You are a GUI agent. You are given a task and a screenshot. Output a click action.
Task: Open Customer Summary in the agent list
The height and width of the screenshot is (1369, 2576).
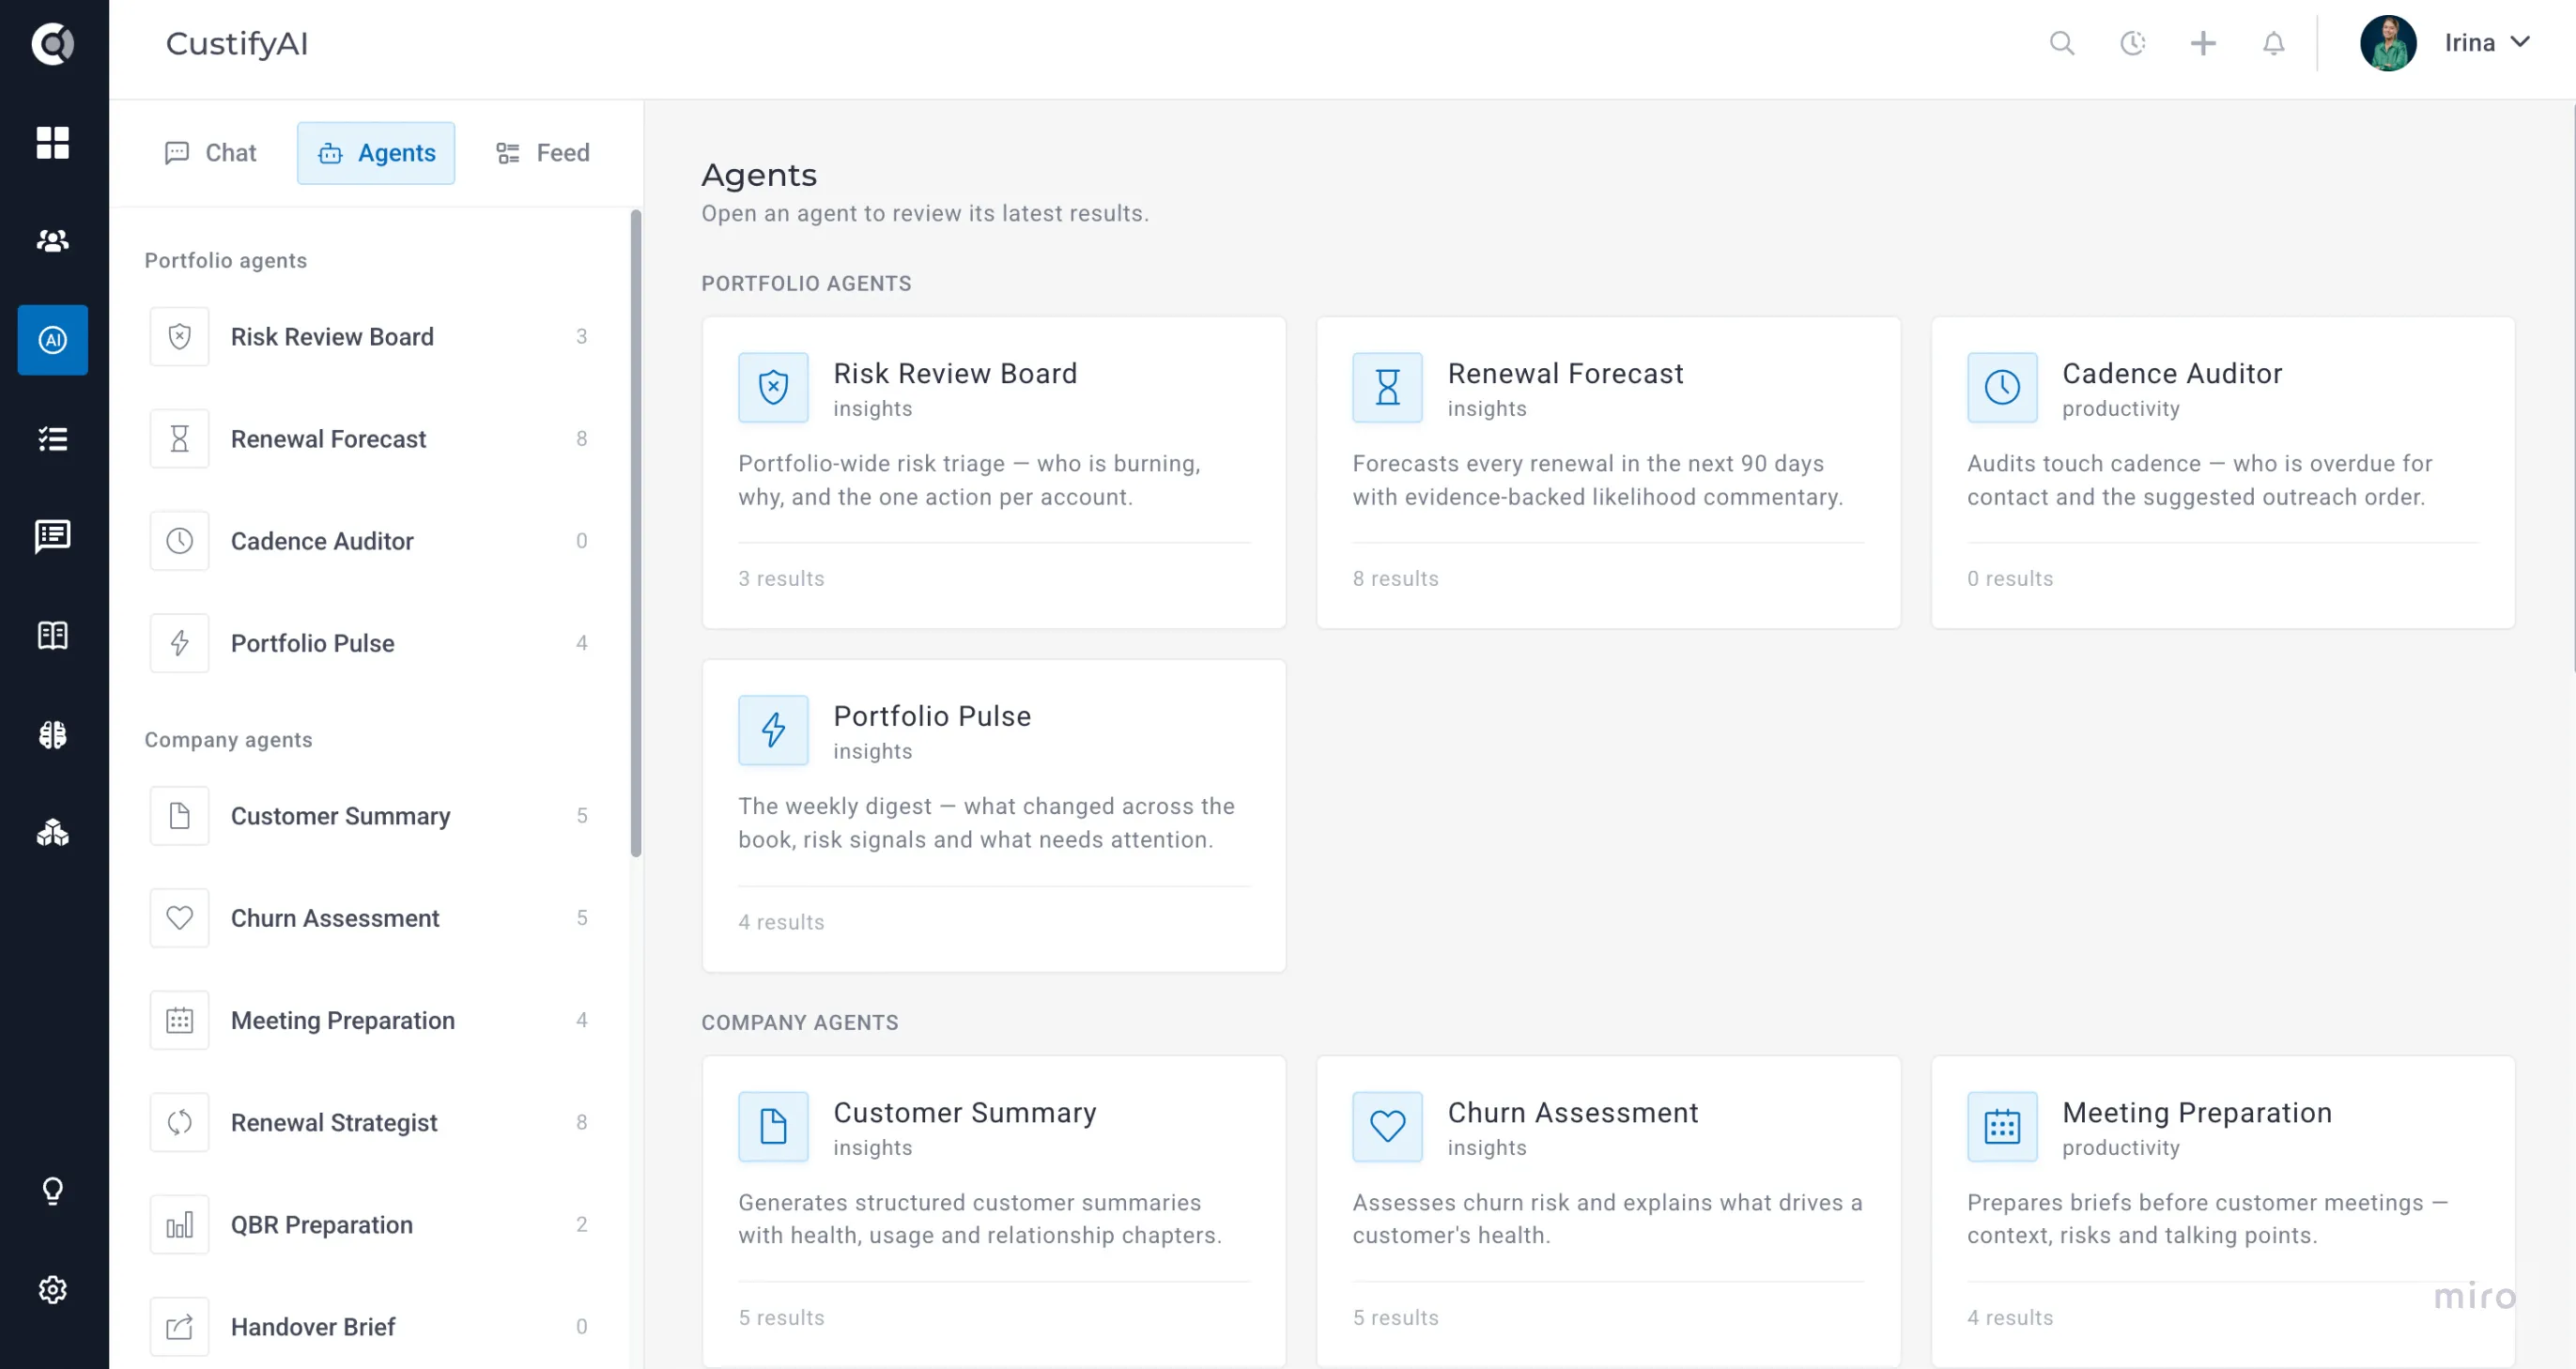(x=370, y=816)
